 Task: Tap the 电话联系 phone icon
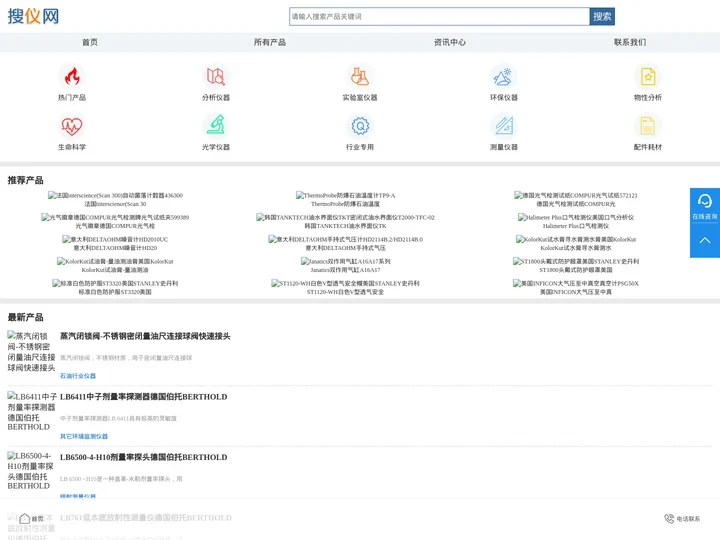[669, 518]
